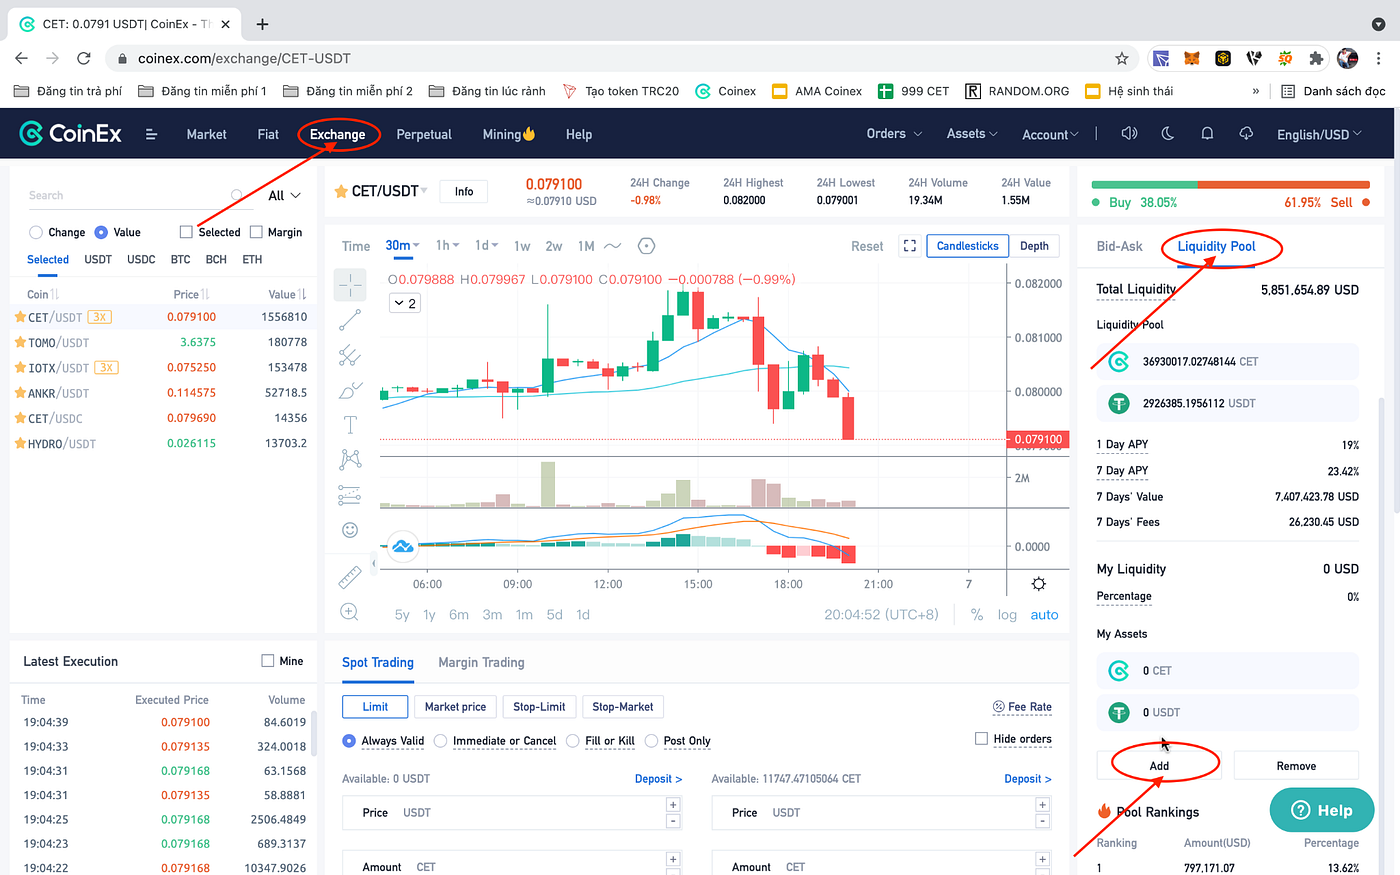The width and height of the screenshot is (1400, 875).
Task: Open notifications bell icon
Action: (x=1207, y=134)
